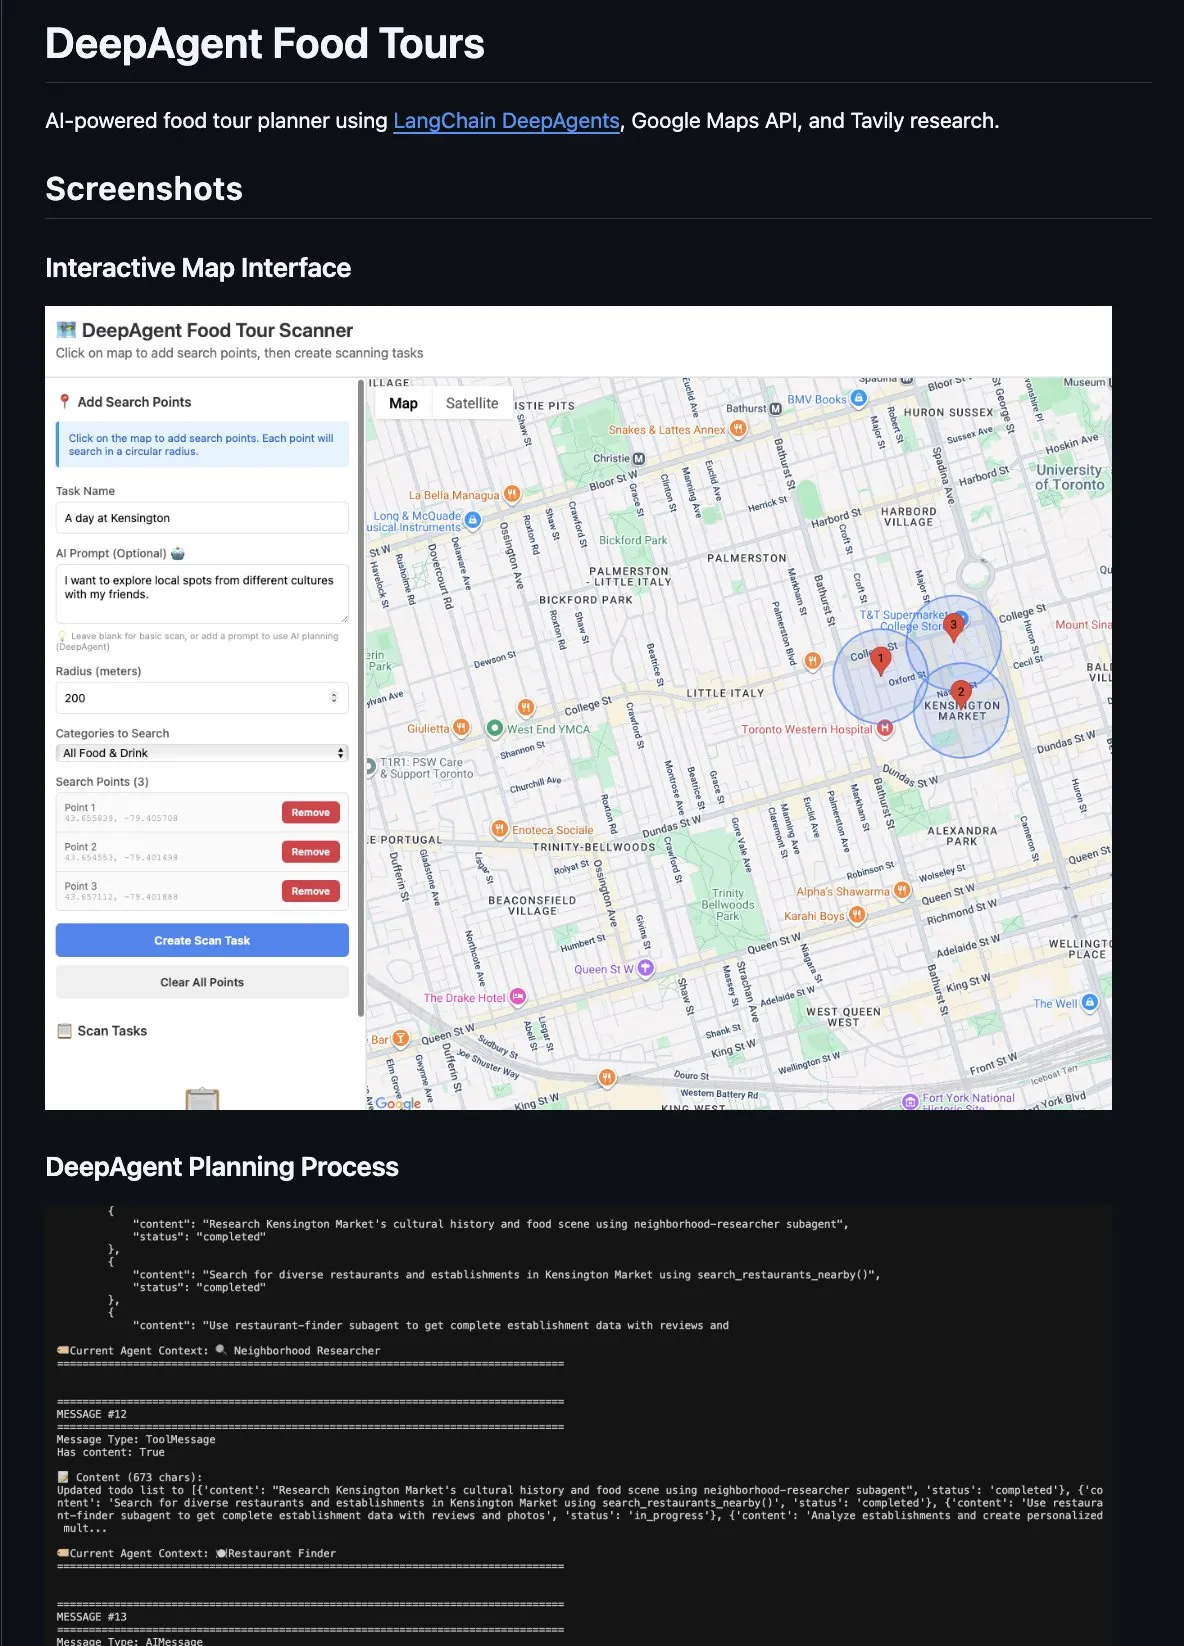1184x1646 pixels.
Task: Click the Radius meters stepper arrows
Action: click(334, 698)
